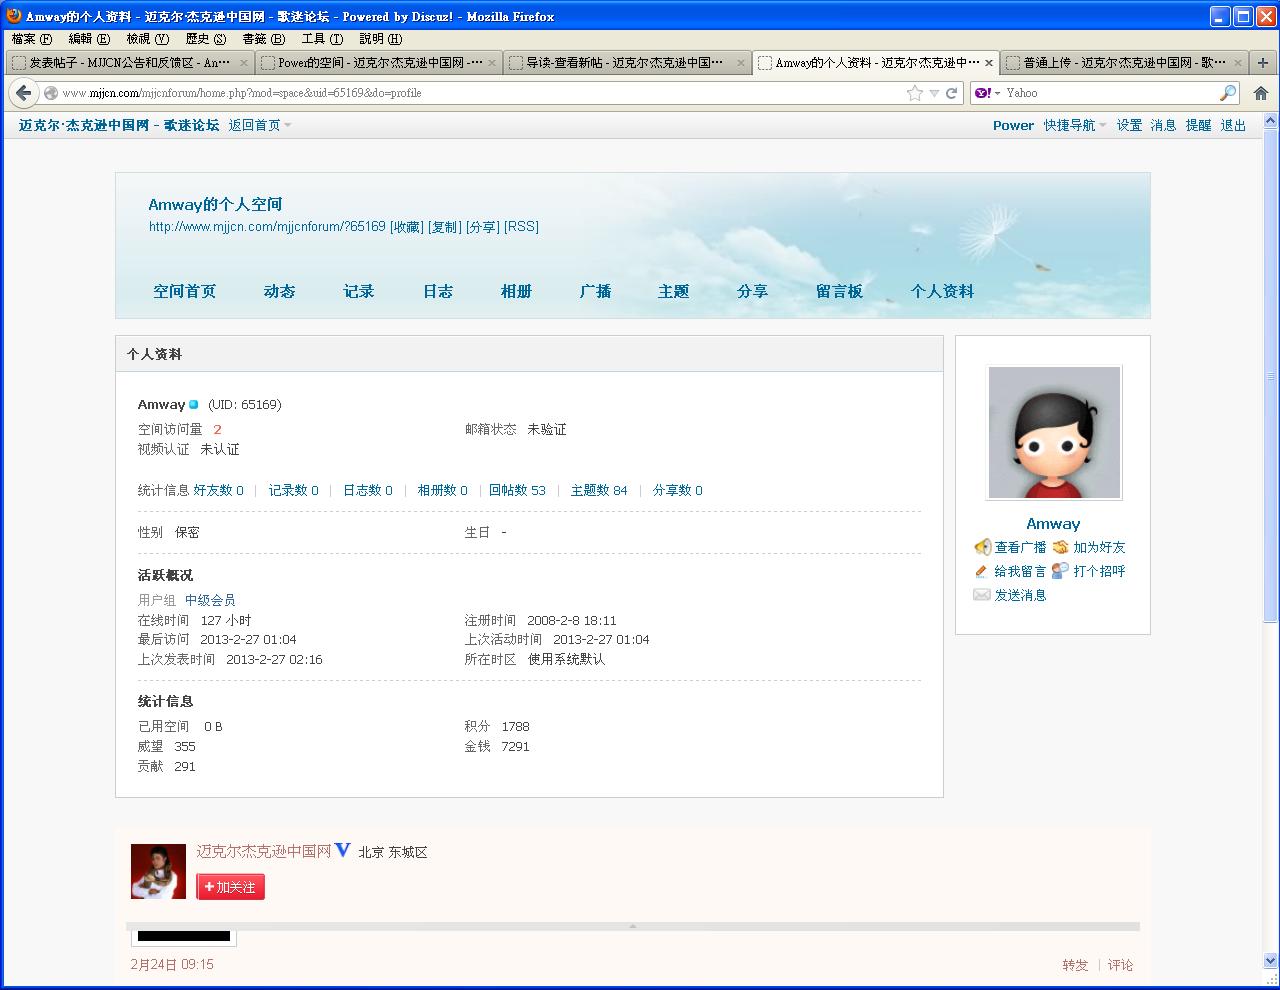Open Yahoo search engine dropdown
1280x990 pixels.
[x=988, y=93]
